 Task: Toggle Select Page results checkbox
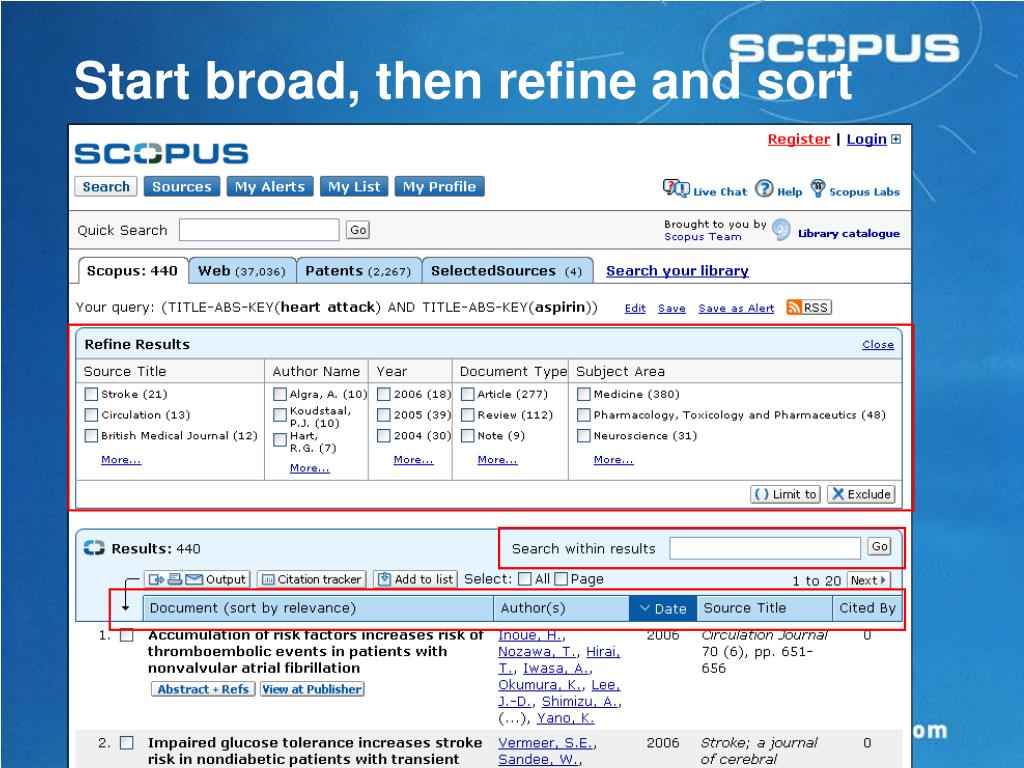pos(561,579)
